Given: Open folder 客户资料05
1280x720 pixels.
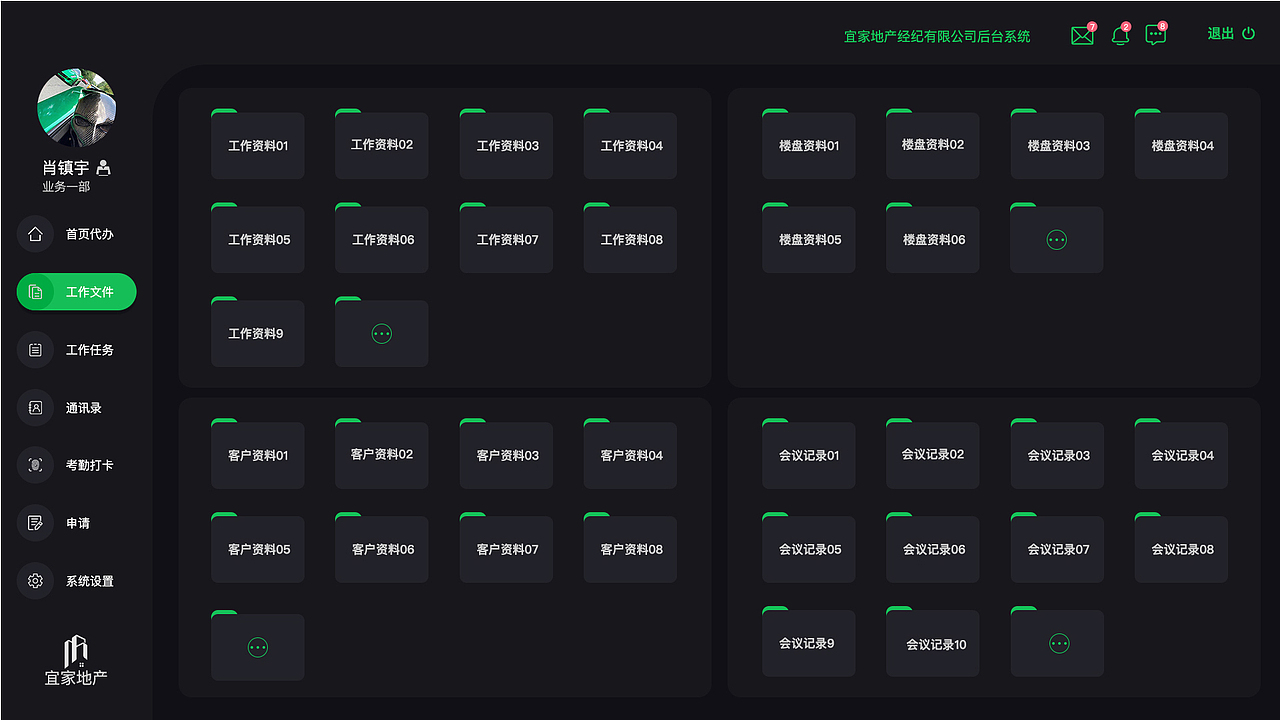Looking at the screenshot, I should click(x=257, y=548).
